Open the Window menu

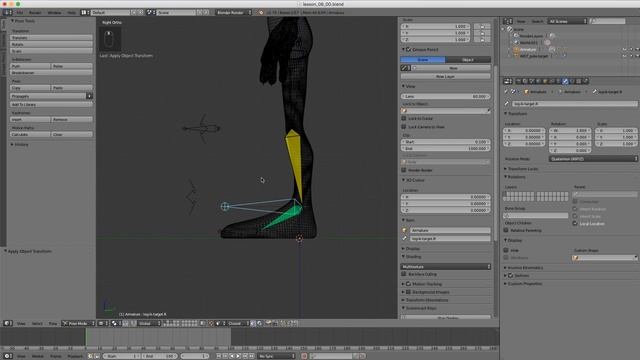click(54, 13)
